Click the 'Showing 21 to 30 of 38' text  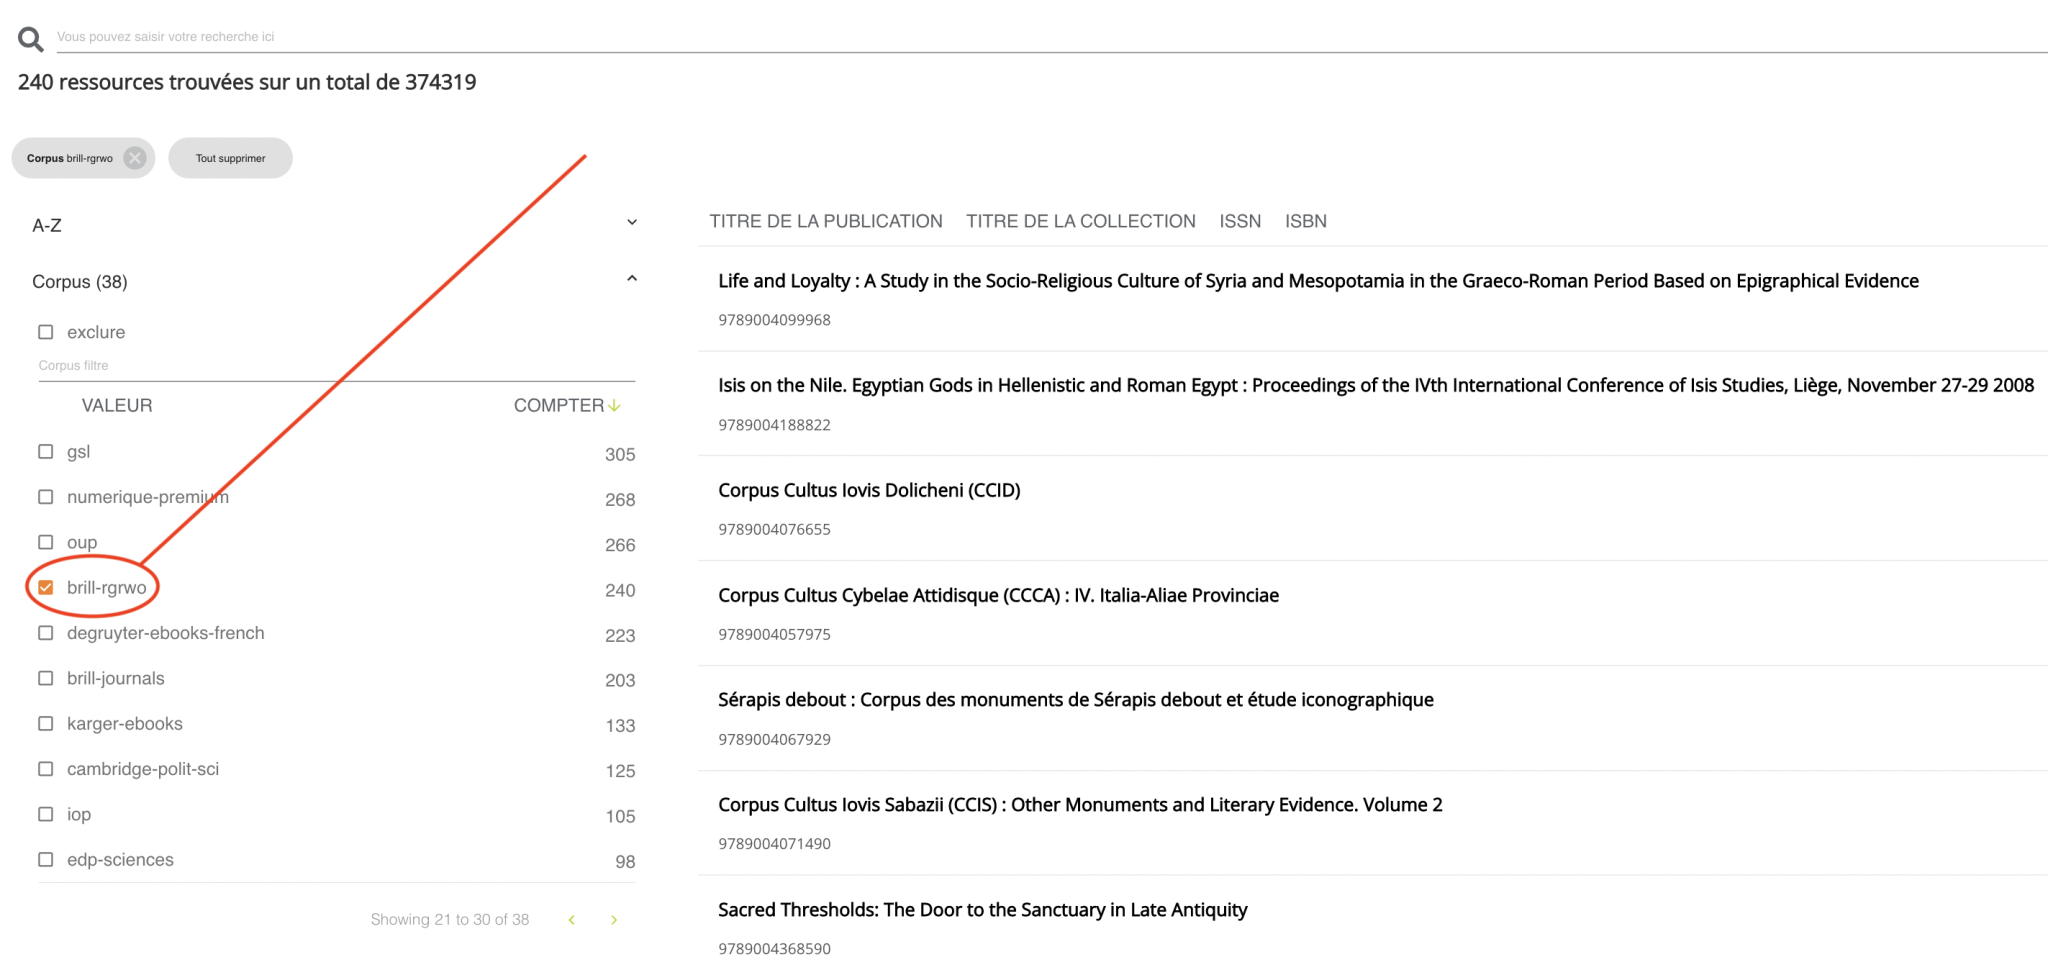[450, 919]
